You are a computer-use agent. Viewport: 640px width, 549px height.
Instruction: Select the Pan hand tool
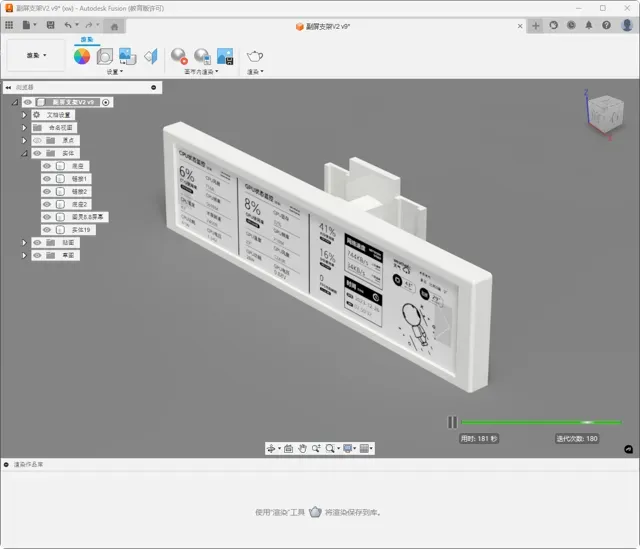coord(302,449)
